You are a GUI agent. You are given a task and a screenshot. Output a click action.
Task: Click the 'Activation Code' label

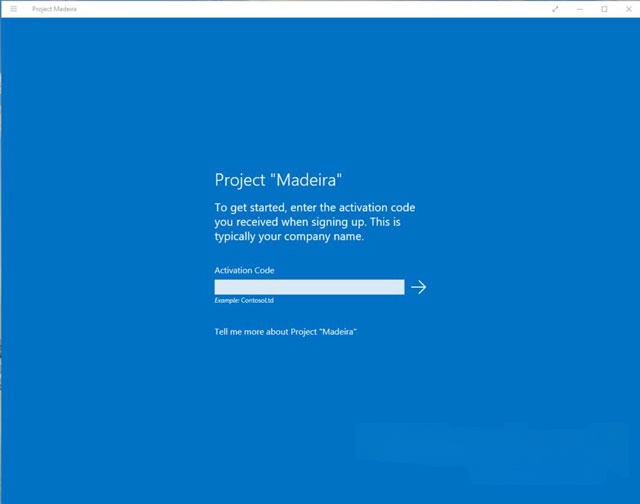pos(244,270)
